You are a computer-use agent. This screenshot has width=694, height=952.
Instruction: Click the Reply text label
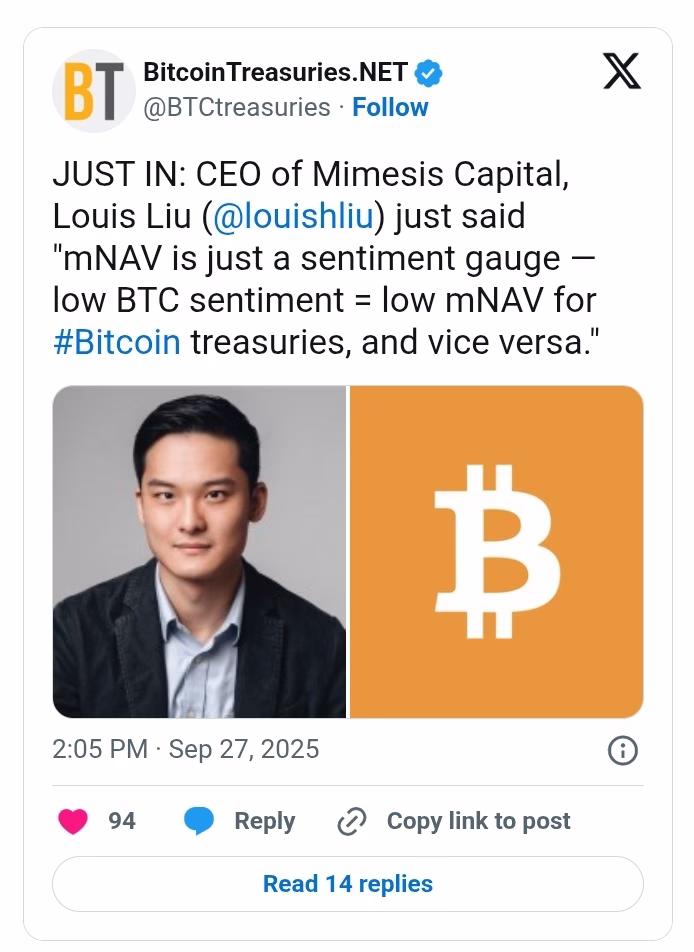tap(264, 821)
